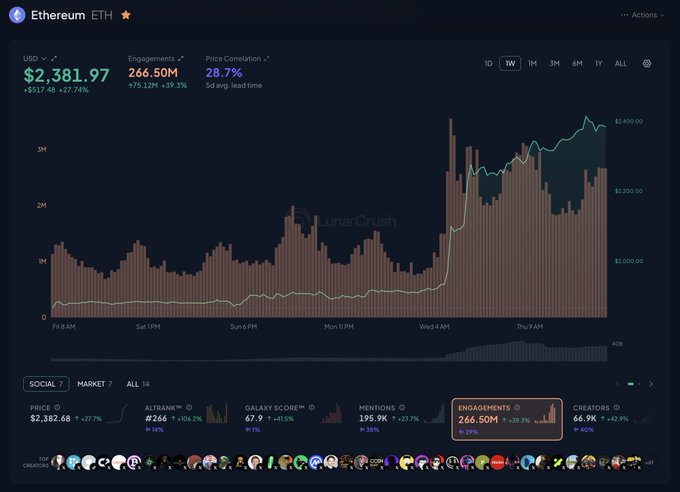Click the 28.7% price correlation value

224,72
